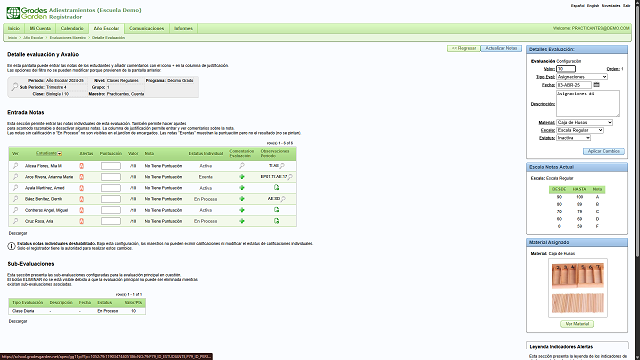The height and width of the screenshot is (360, 640).
Task: Click Puntuación input for Cruz Rosa
Action: [x=111, y=221]
